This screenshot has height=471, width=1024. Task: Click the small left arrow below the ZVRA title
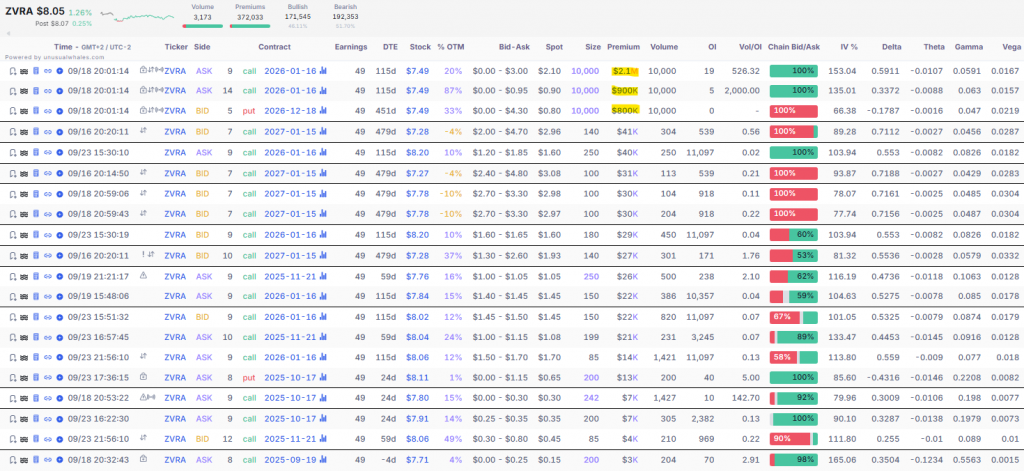pyautogui.click(x=8, y=33)
